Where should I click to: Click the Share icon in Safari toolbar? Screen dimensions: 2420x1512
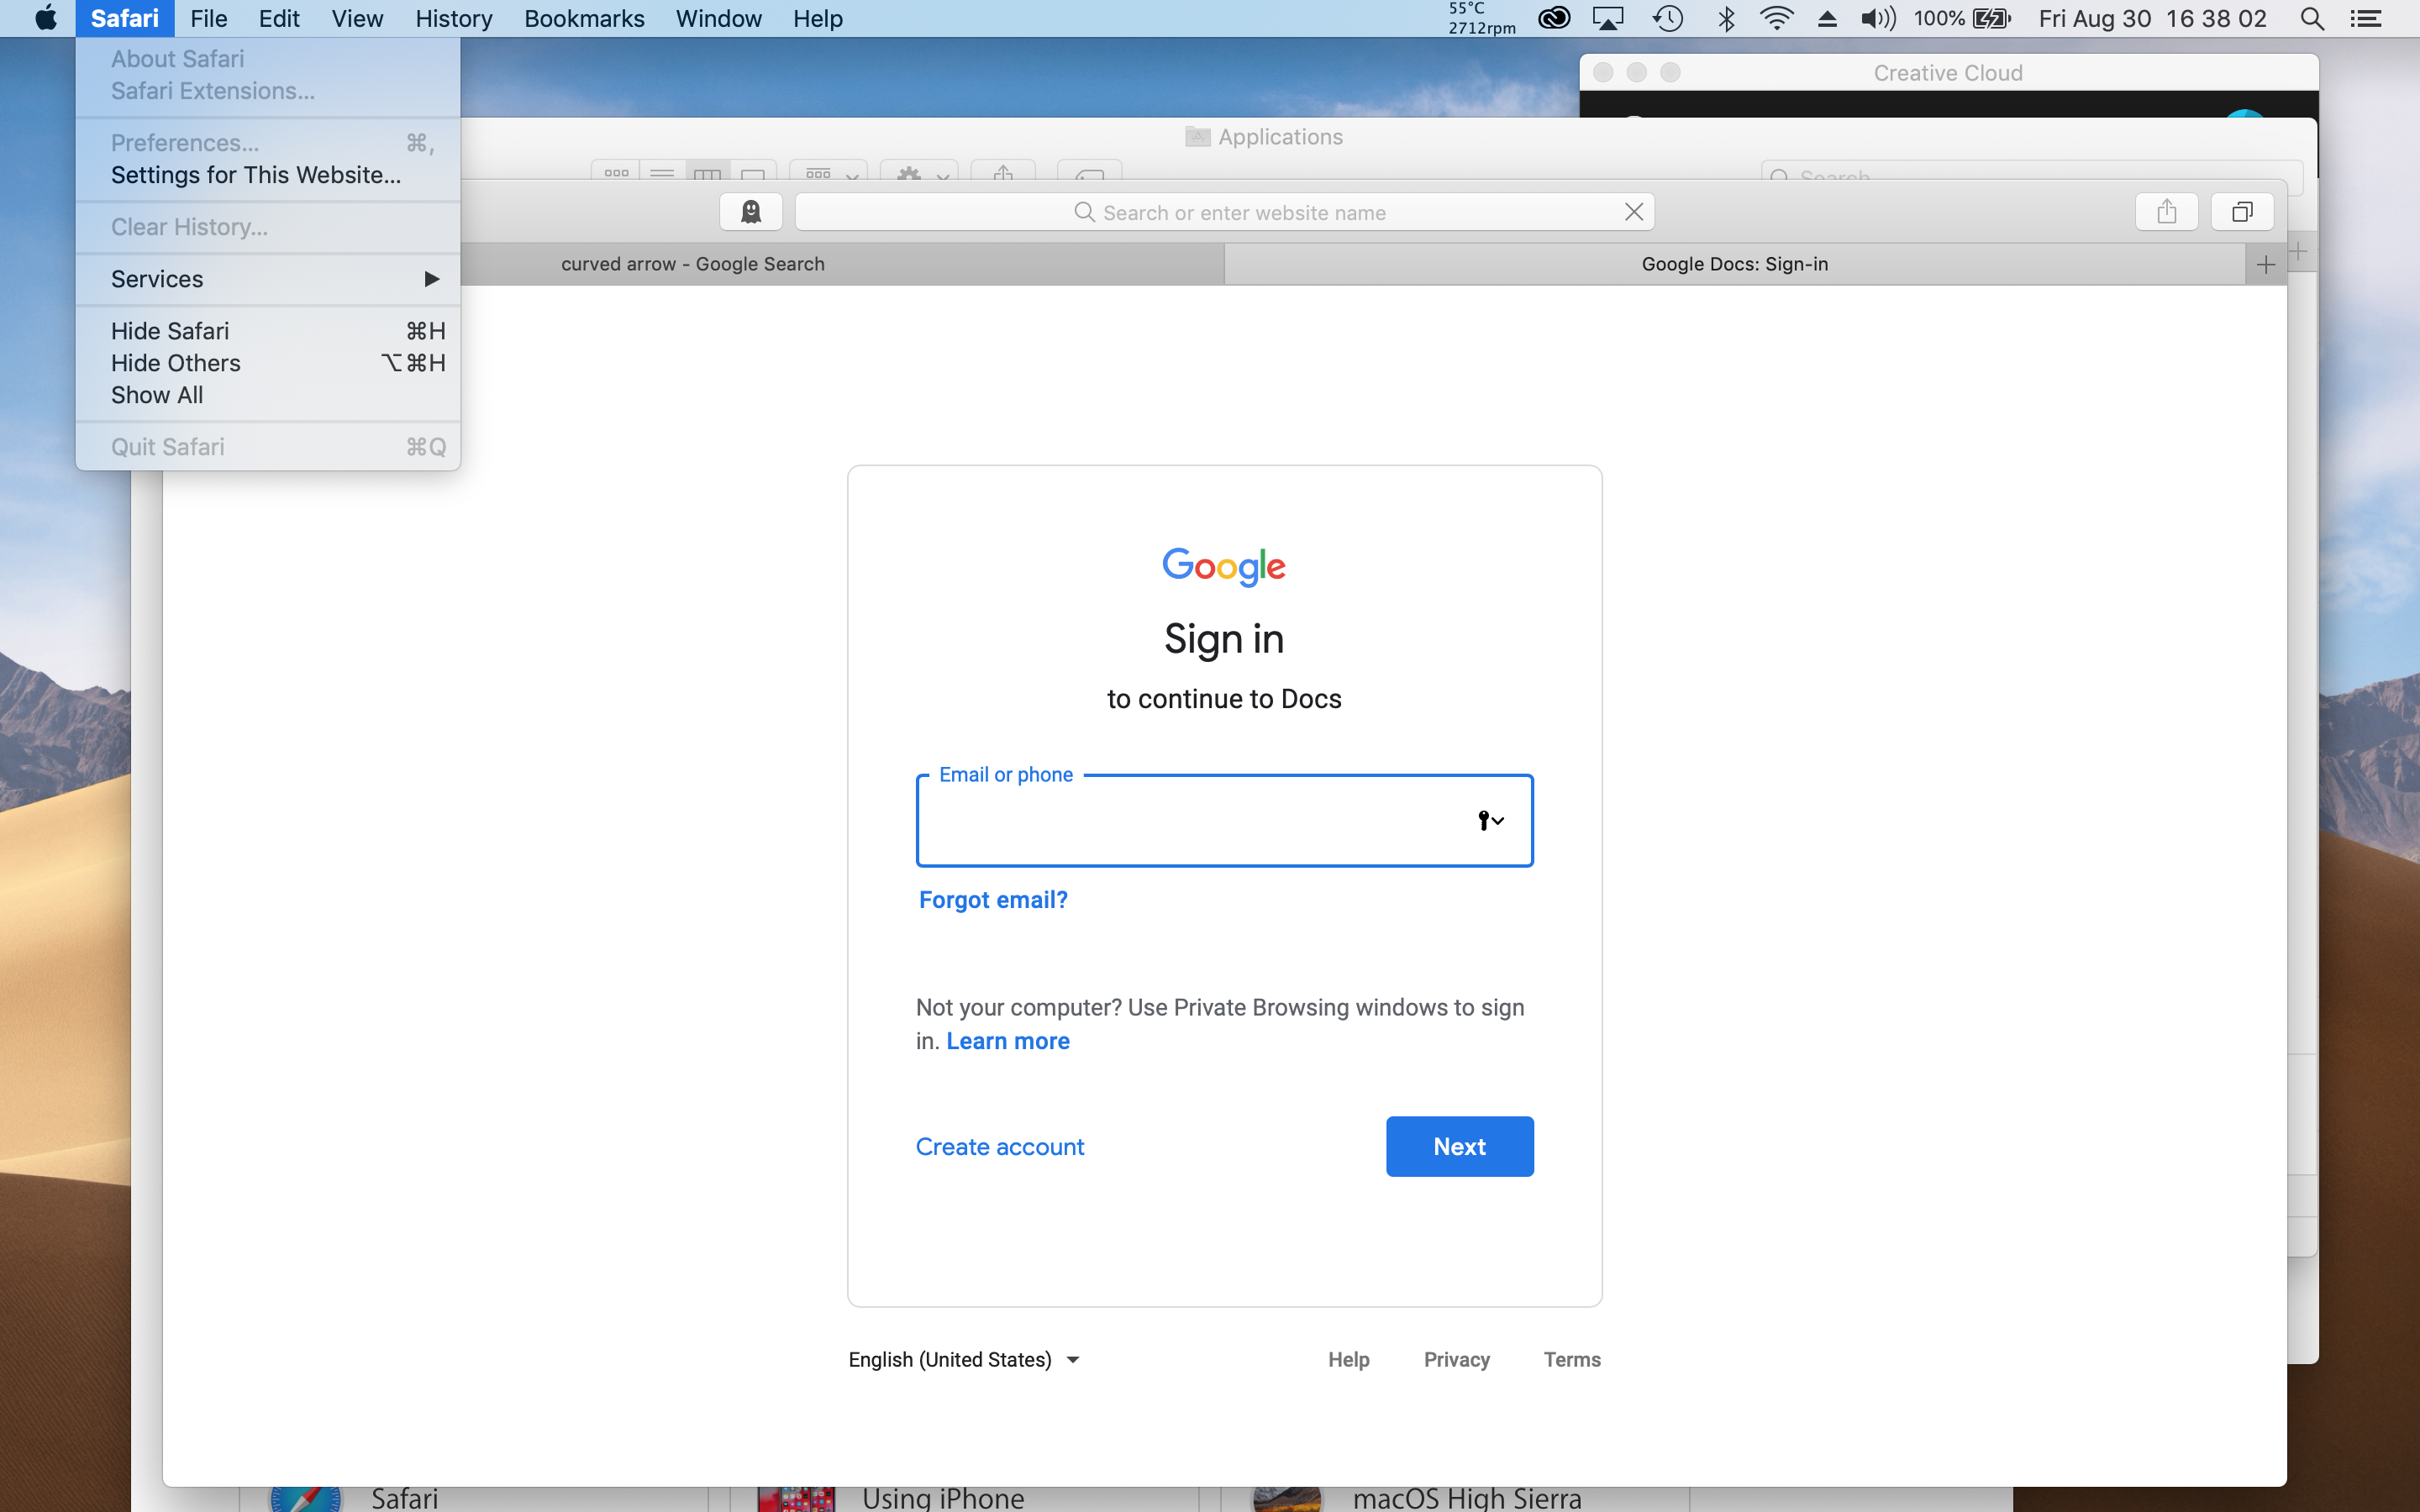coord(2166,212)
